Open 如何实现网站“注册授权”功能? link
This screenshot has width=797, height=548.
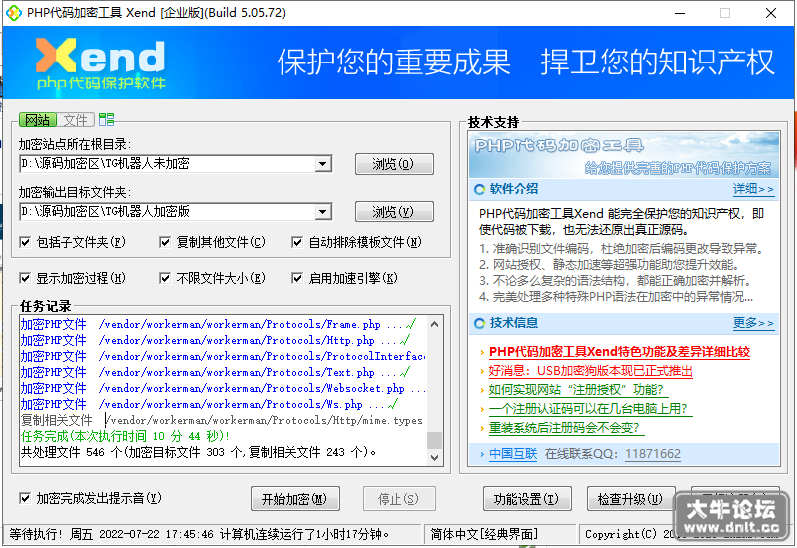(x=576, y=390)
